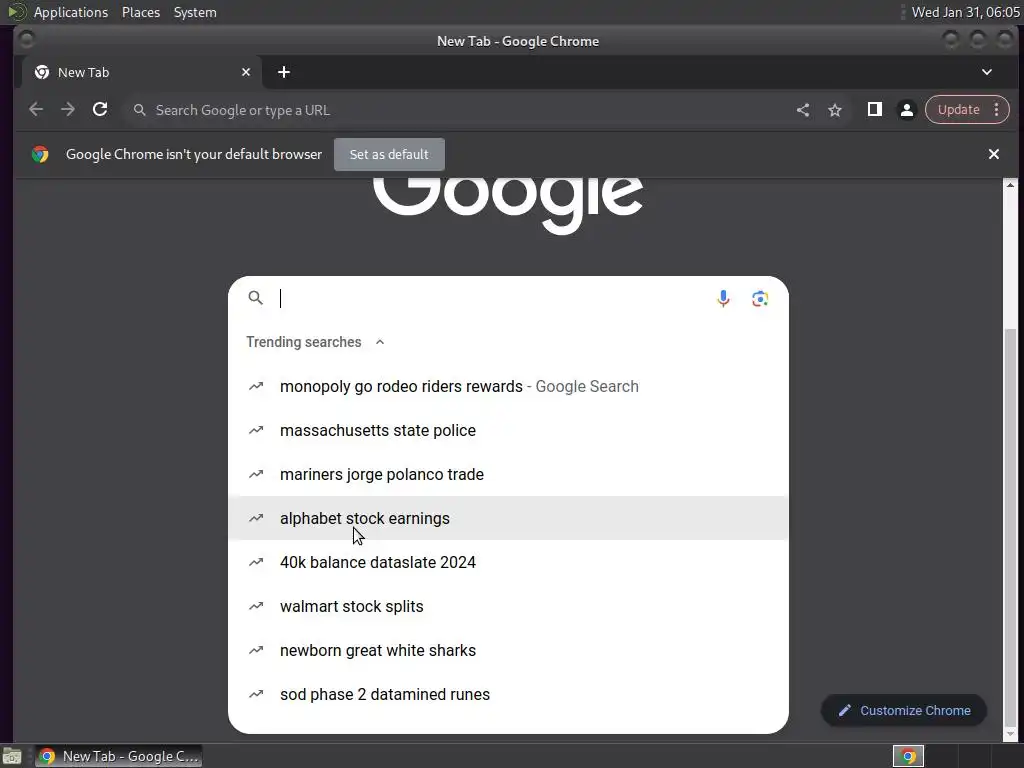1024x768 pixels.
Task: Click the Chrome logo in default-browser bar
Action: click(x=40, y=154)
